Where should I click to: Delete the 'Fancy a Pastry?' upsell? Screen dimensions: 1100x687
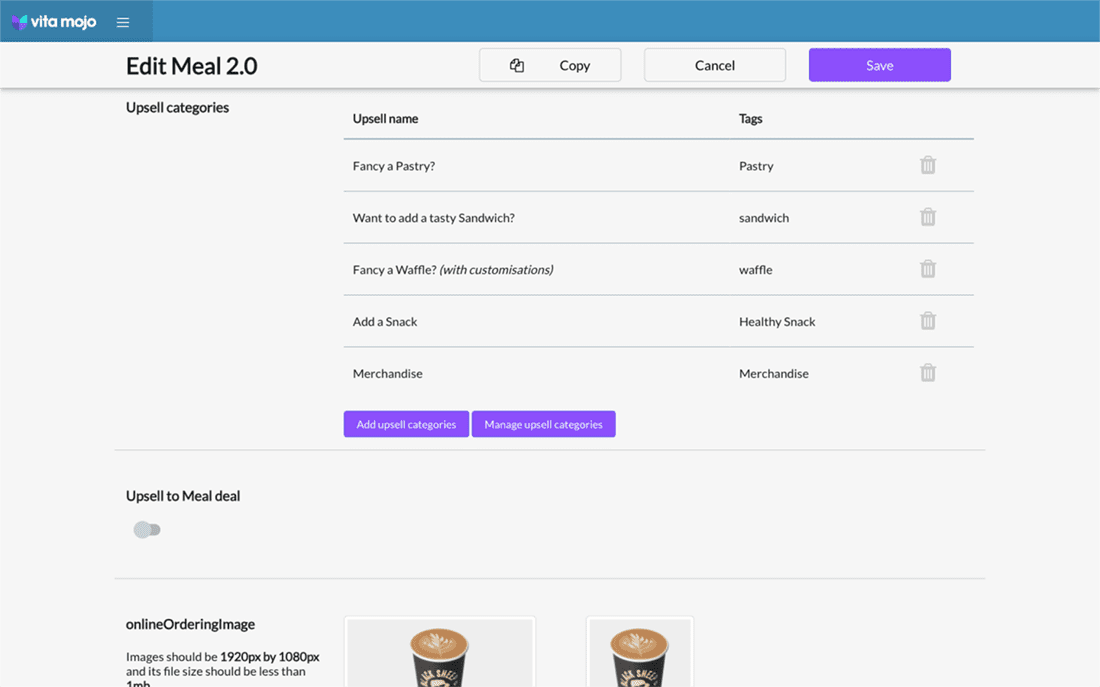[x=927, y=165]
